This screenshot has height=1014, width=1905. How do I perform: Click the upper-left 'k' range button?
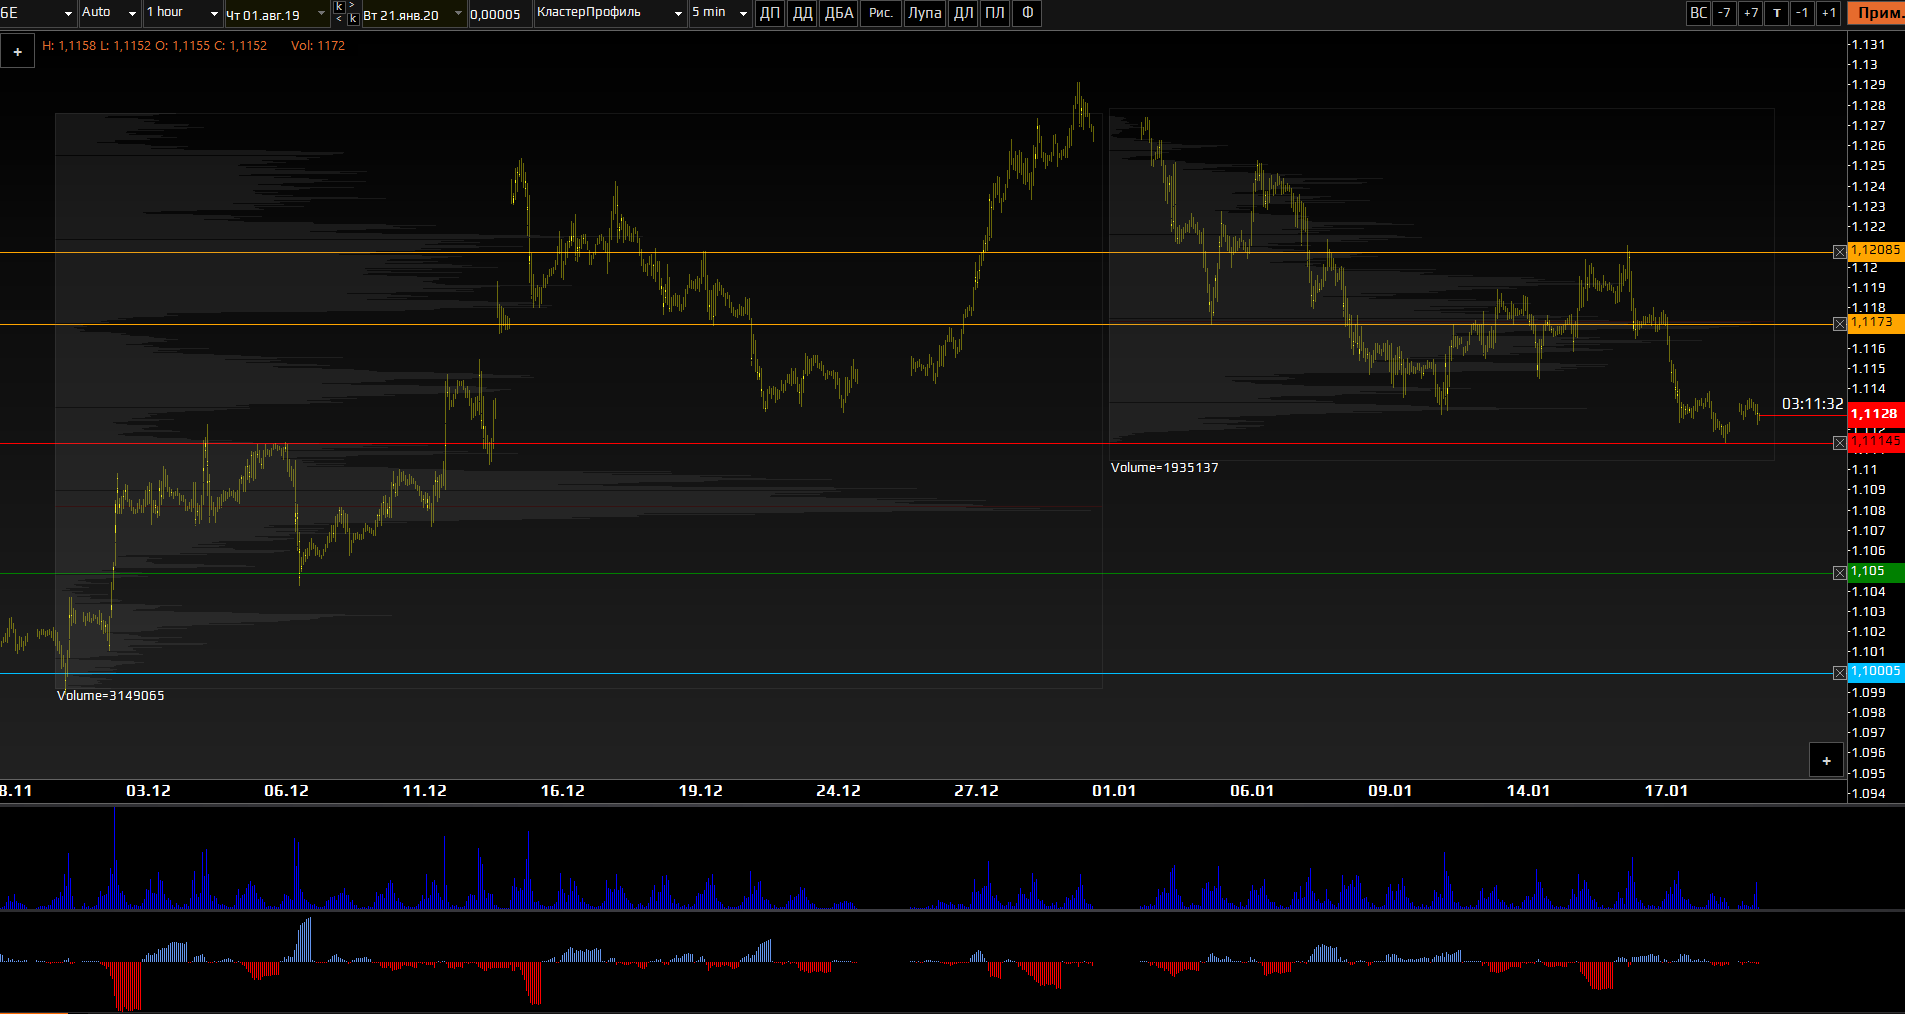coord(339,7)
